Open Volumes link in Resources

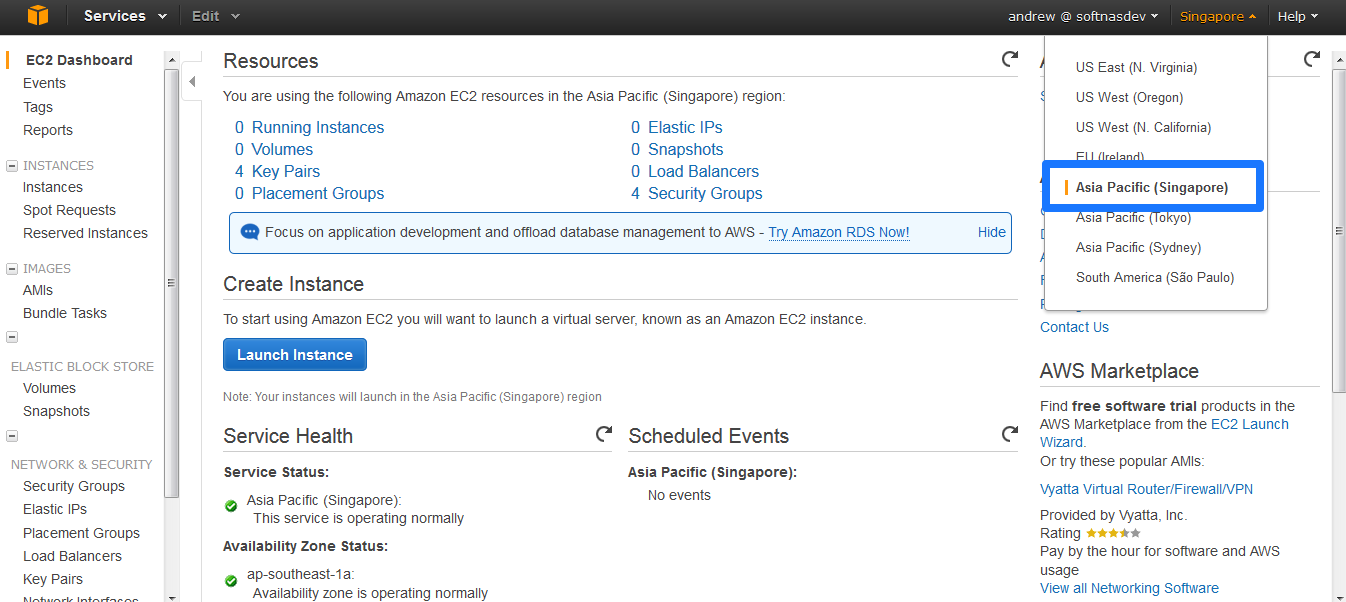[282, 150]
